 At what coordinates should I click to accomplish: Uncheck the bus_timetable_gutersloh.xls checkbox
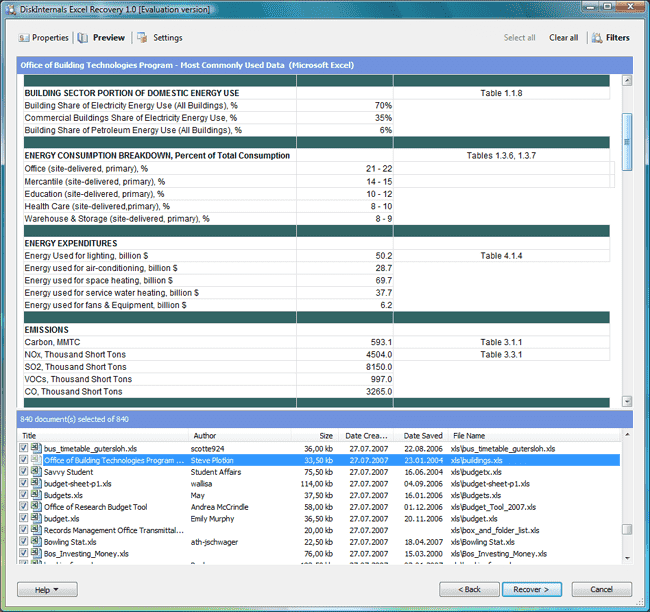click(24, 449)
